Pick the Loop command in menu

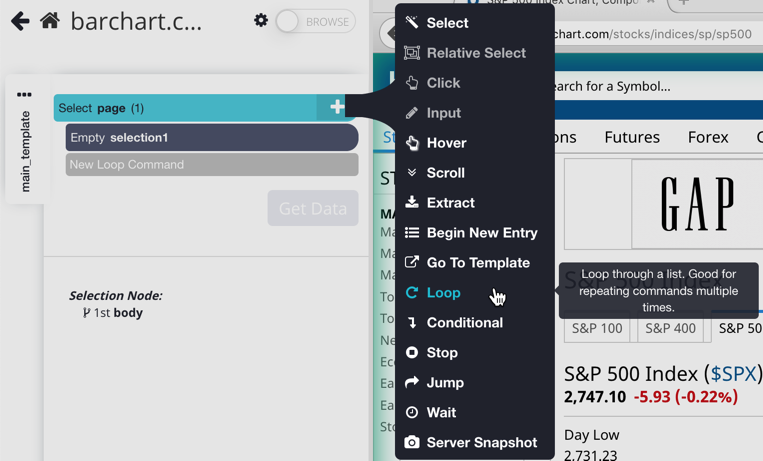pos(443,293)
